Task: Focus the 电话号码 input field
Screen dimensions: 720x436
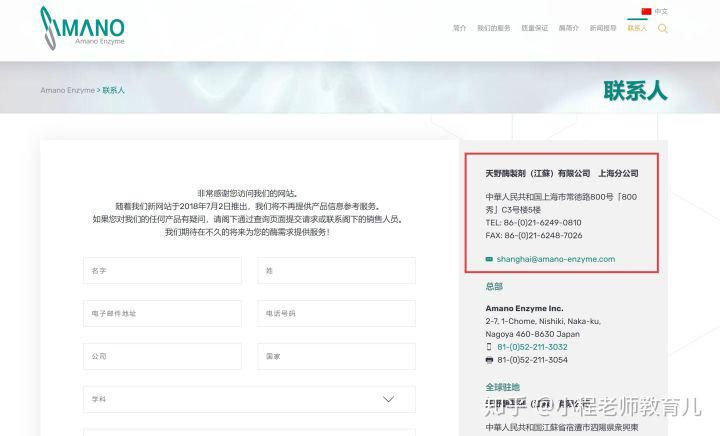Action: tap(337, 313)
